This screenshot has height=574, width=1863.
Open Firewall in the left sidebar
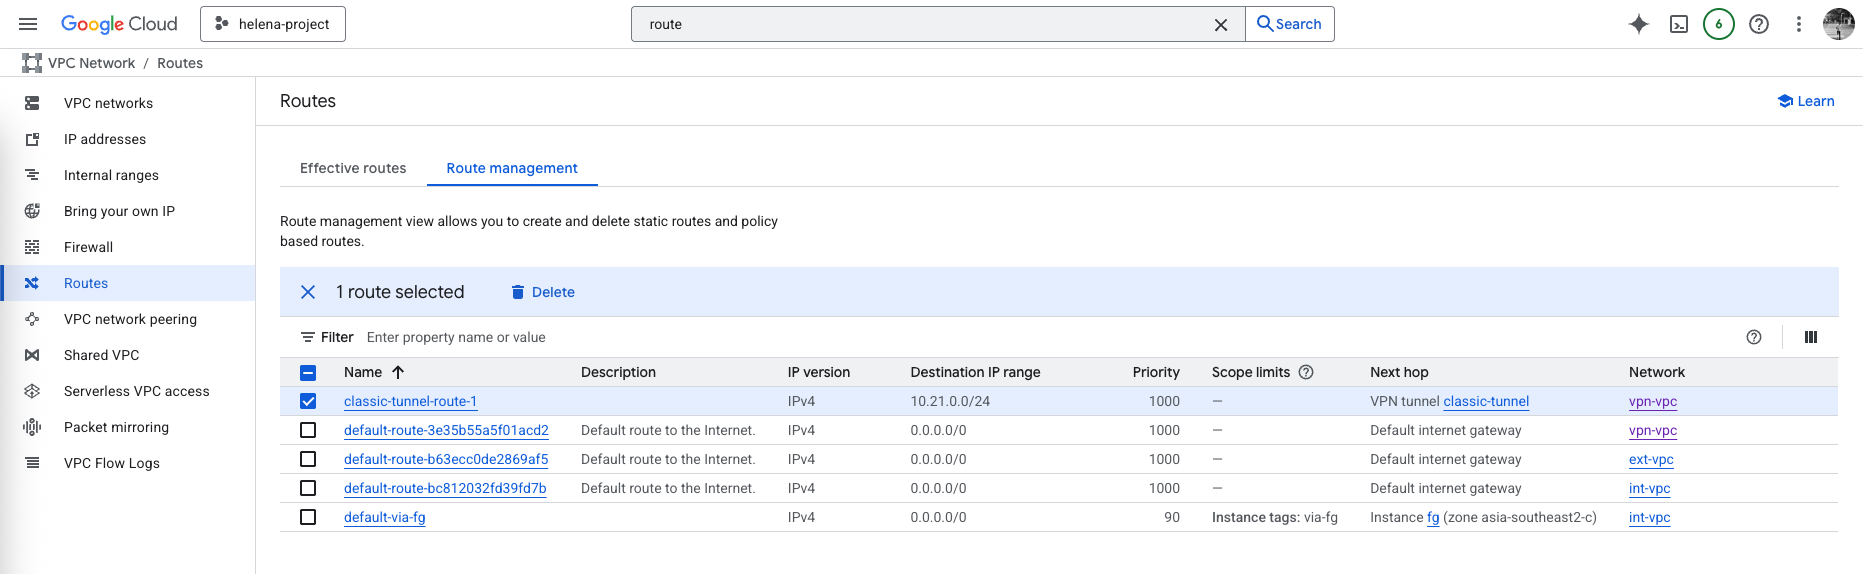pyautogui.click(x=88, y=247)
